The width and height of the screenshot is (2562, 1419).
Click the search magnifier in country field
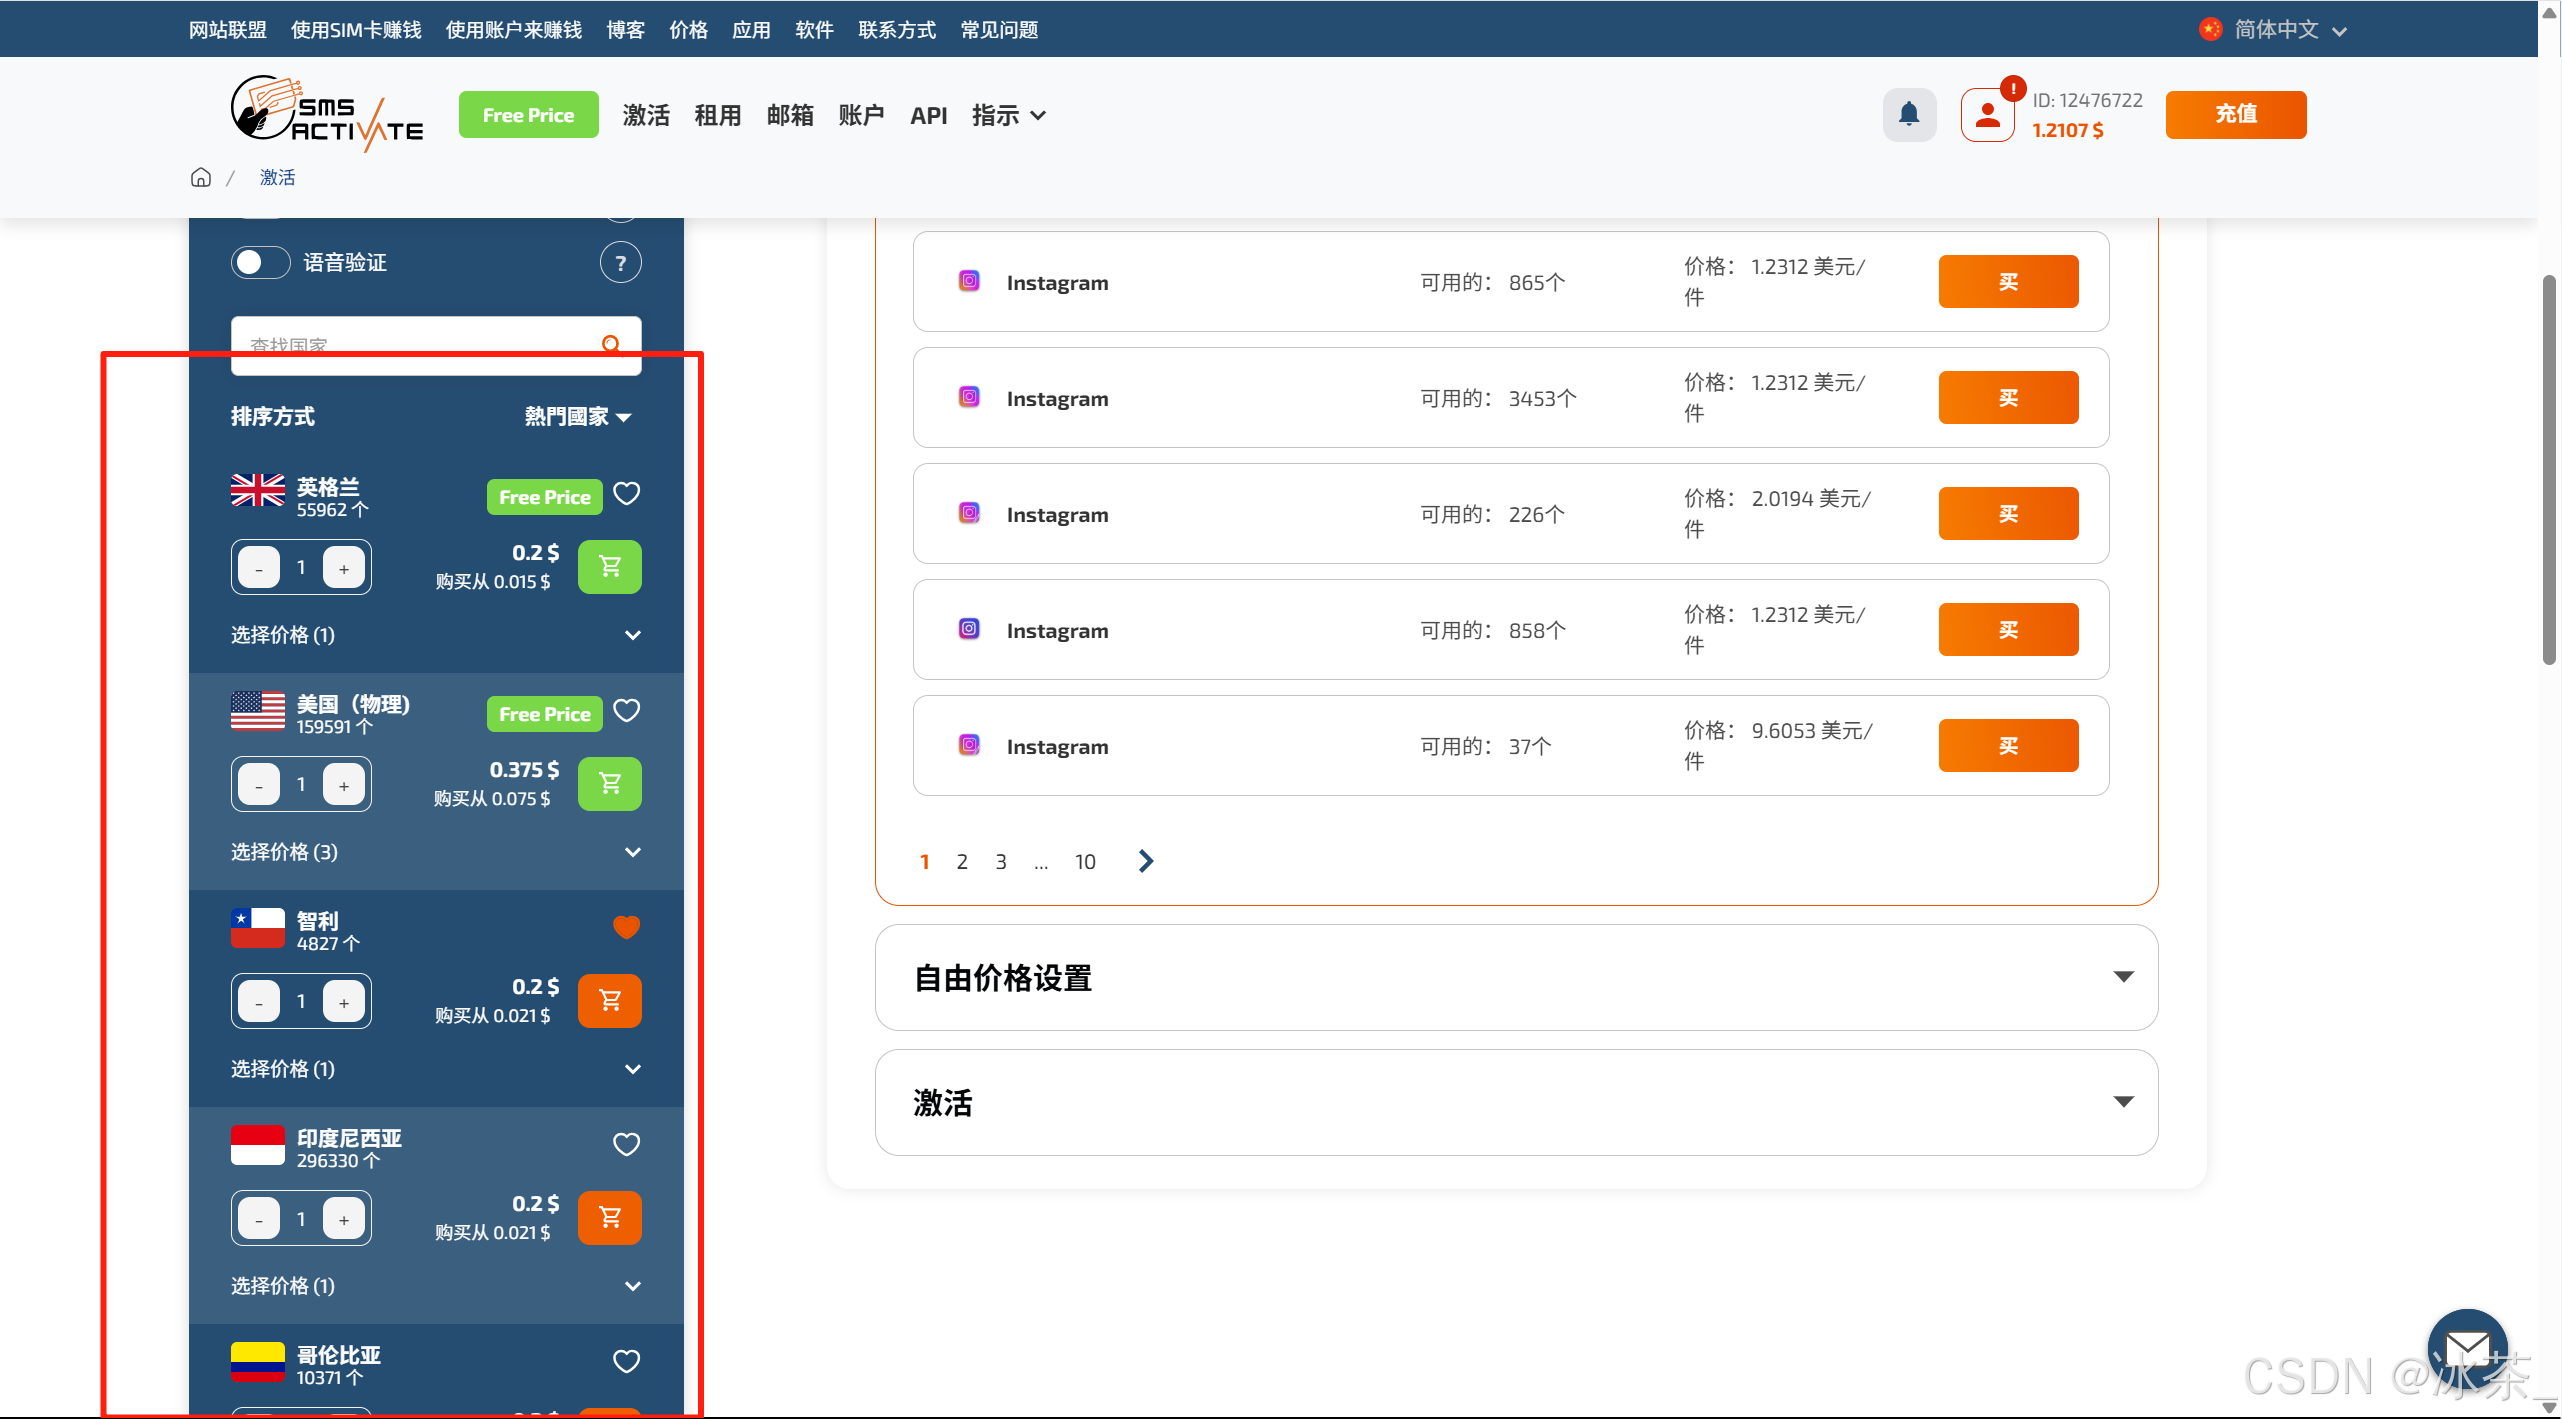click(611, 345)
